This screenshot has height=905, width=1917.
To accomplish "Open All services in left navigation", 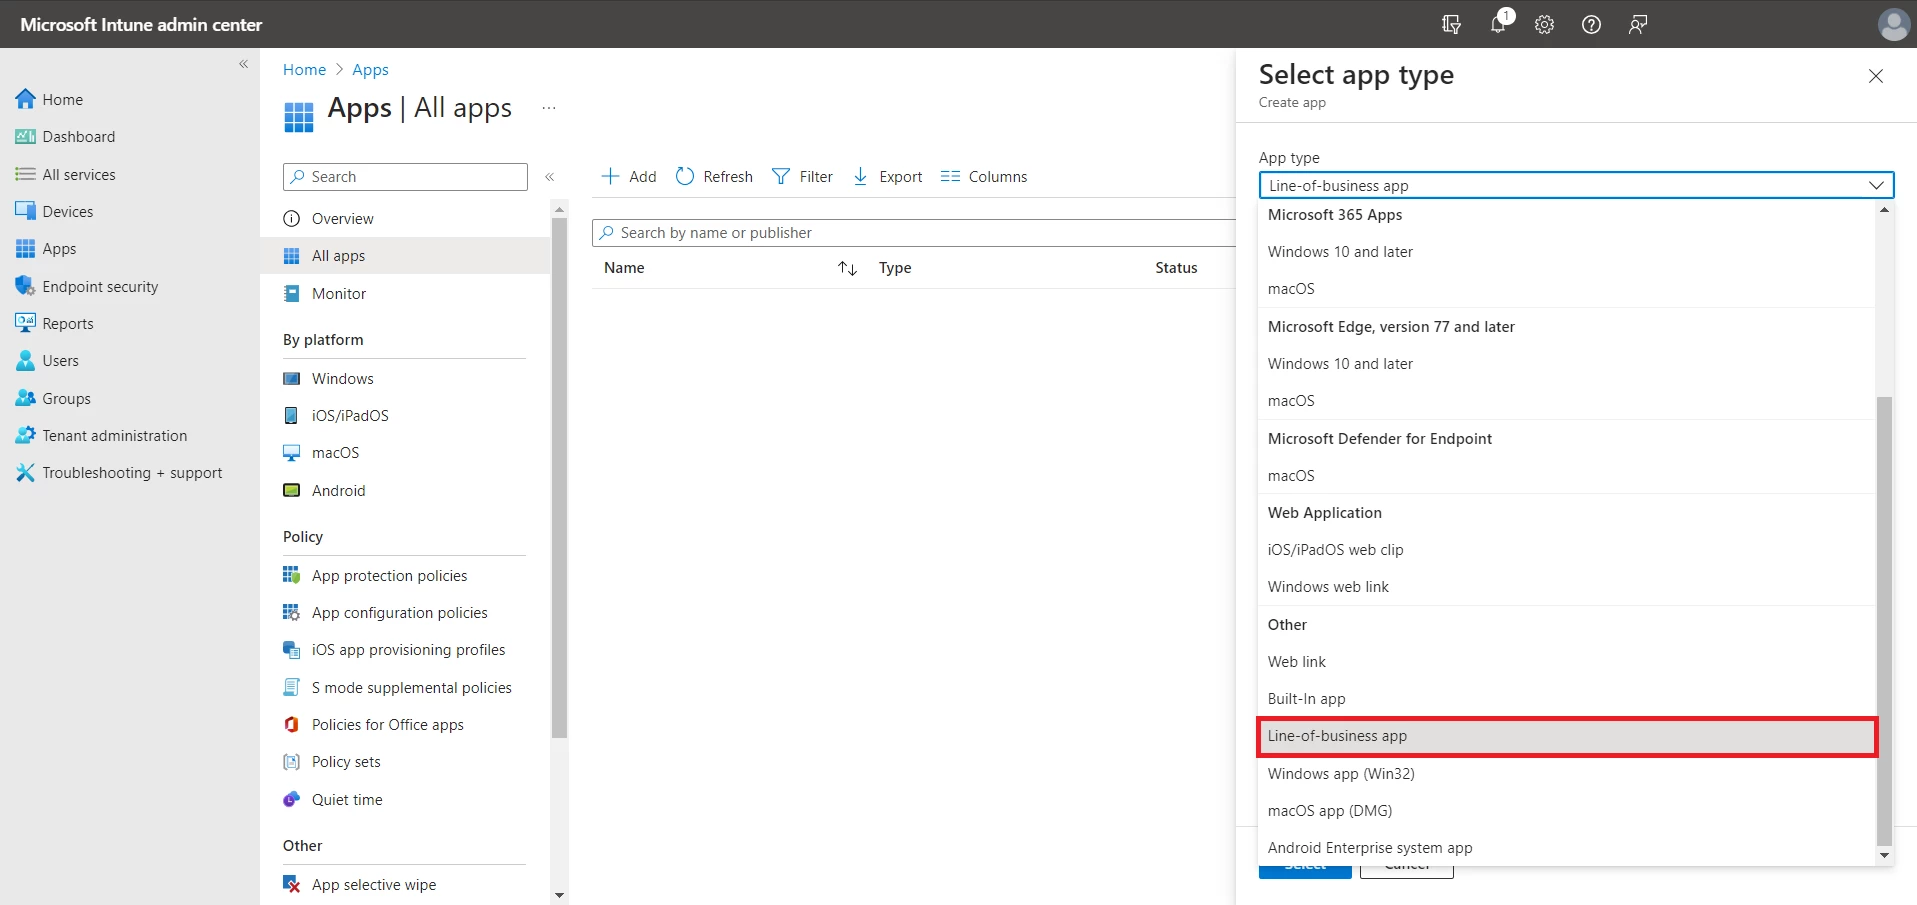I will click(x=66, y=174).
